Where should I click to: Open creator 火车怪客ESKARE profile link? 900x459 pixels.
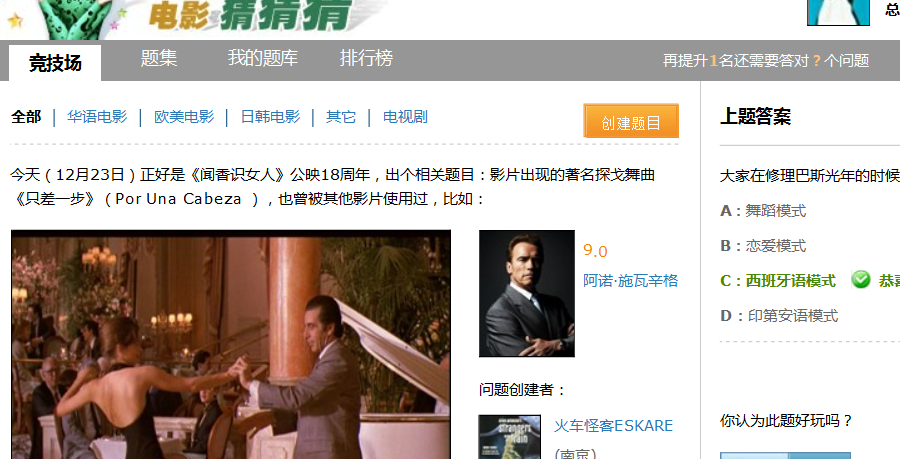tap(613, 426)
